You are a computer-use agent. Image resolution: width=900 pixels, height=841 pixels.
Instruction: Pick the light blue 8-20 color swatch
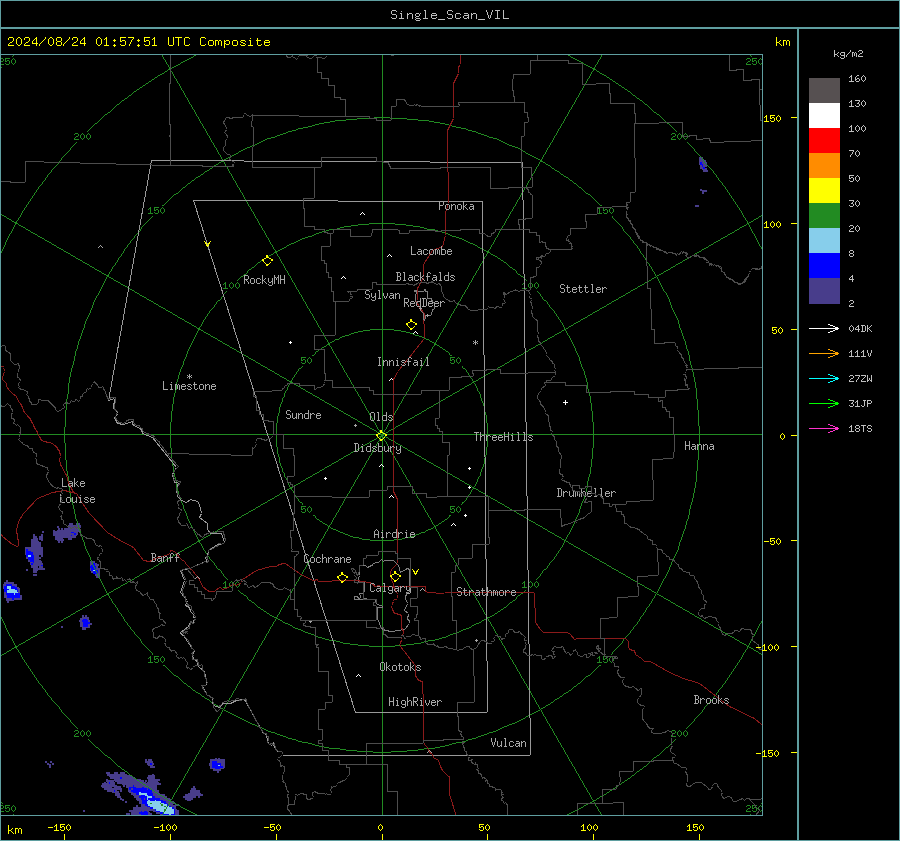coord(824,241)
